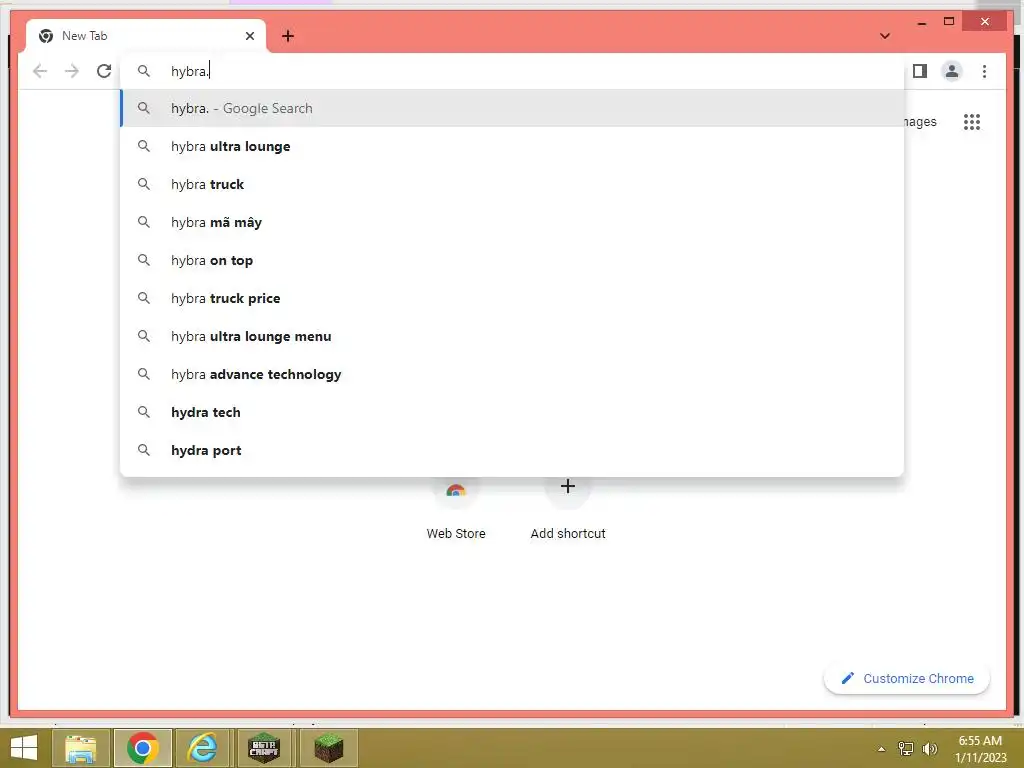This screenshot has height=768, width=1024.
Task: Open the Windows Start button
Action: tap(24, 748)
